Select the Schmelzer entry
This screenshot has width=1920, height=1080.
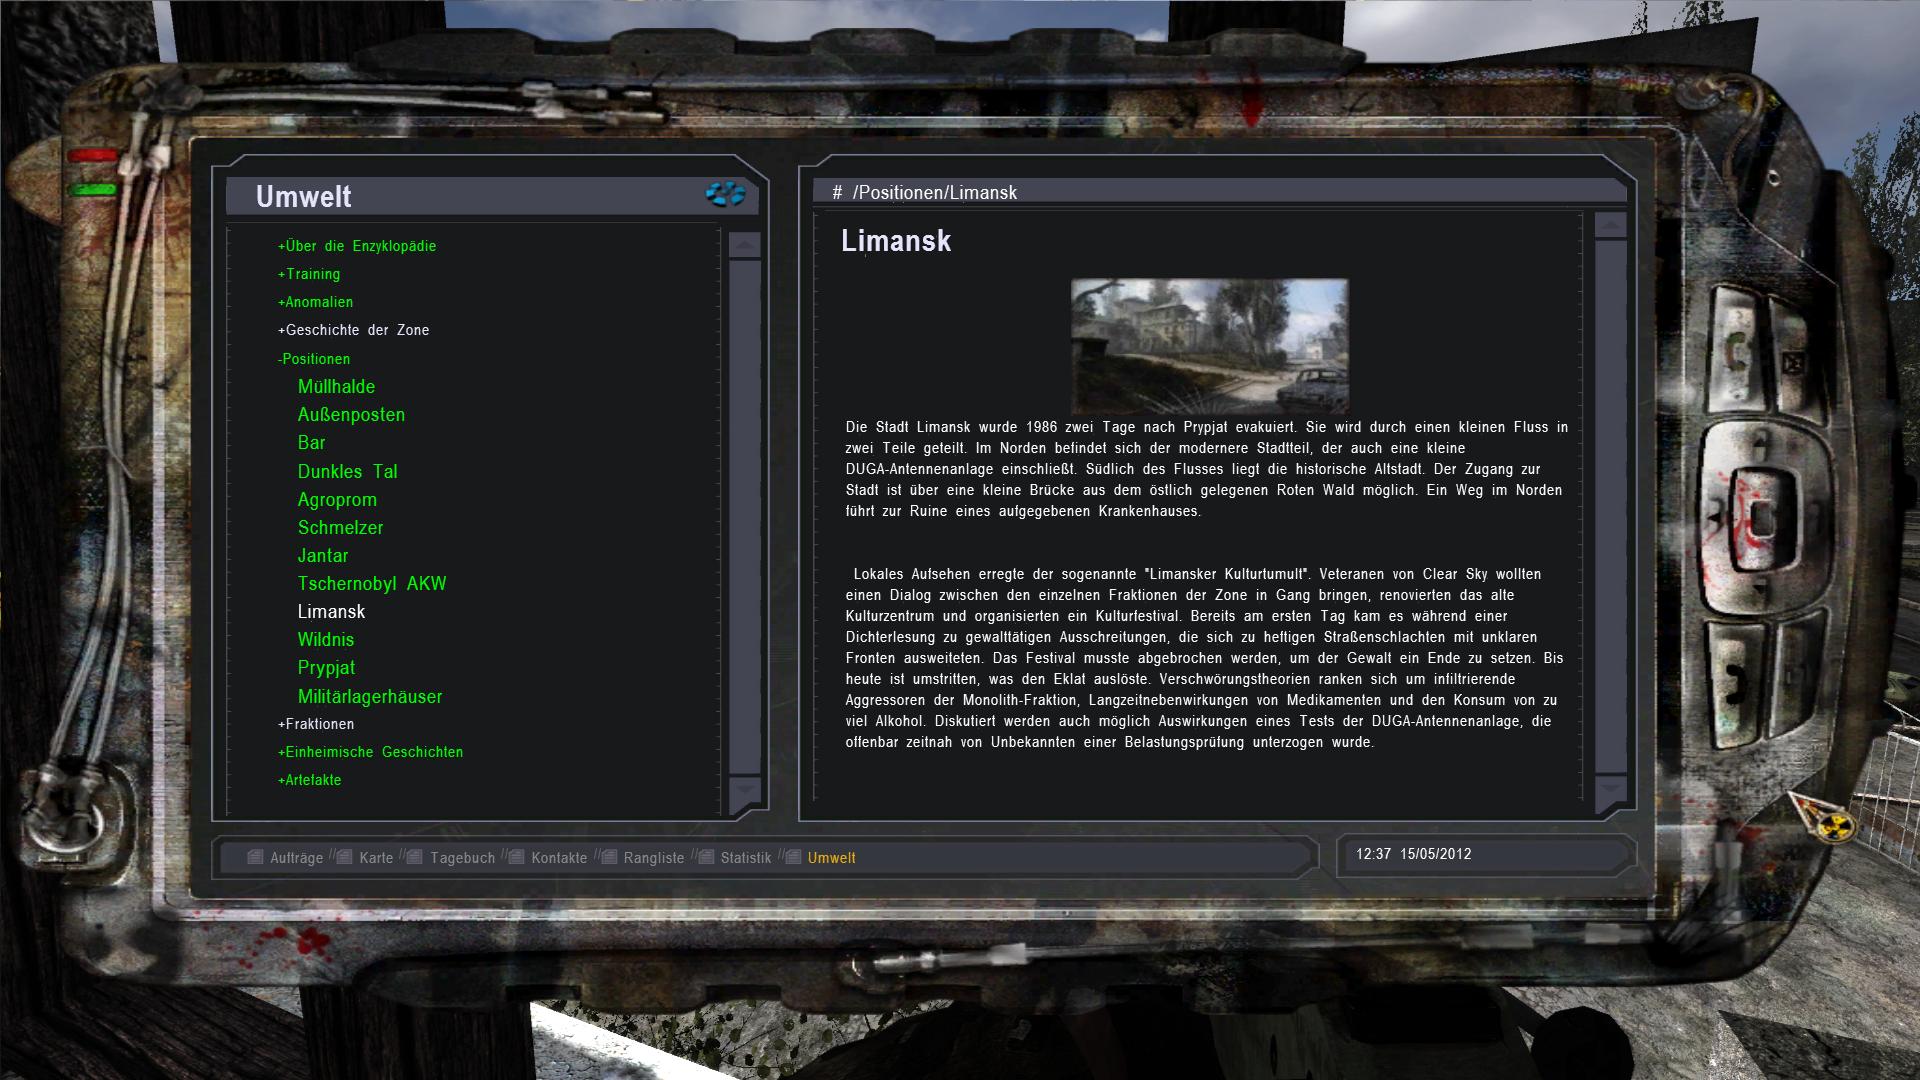pyautogui.click(x=340, y=528)
